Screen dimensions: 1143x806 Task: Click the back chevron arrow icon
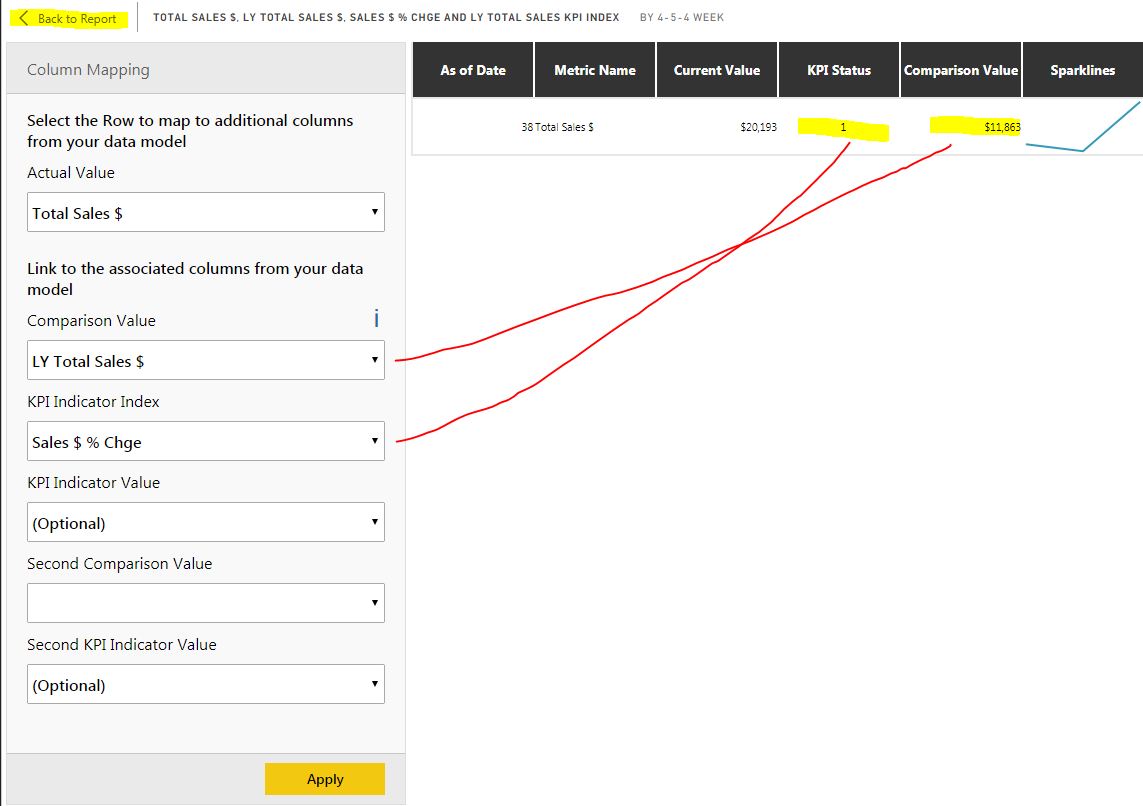point(23,18)
